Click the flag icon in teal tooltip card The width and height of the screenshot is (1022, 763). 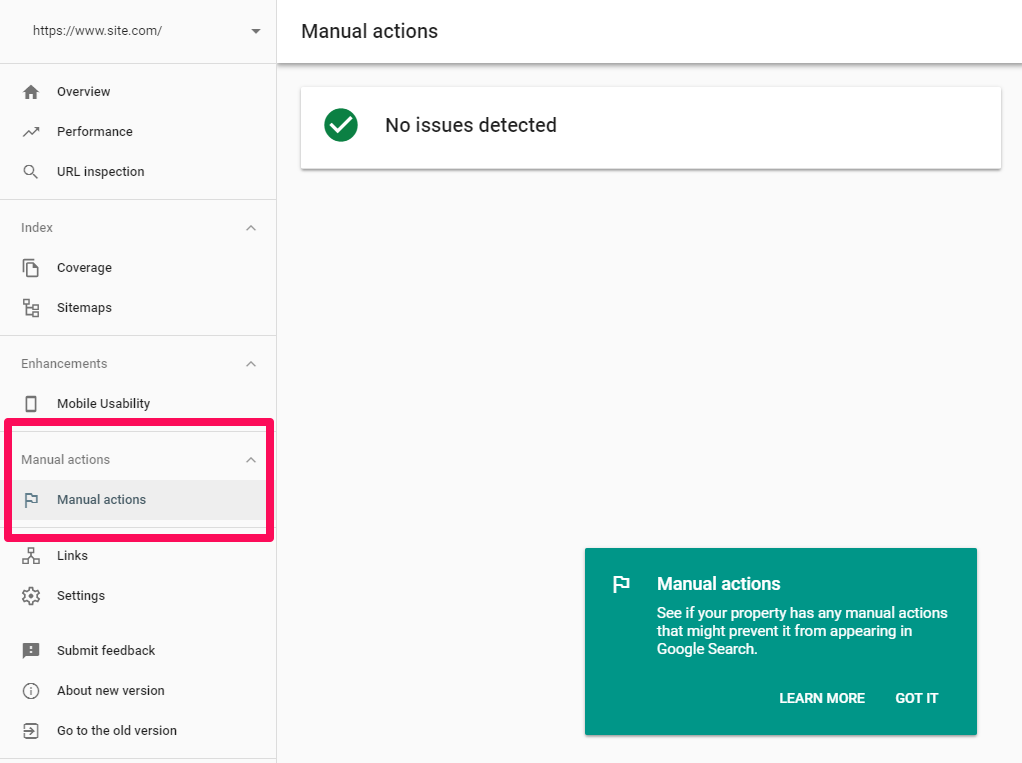pos(621,584)
